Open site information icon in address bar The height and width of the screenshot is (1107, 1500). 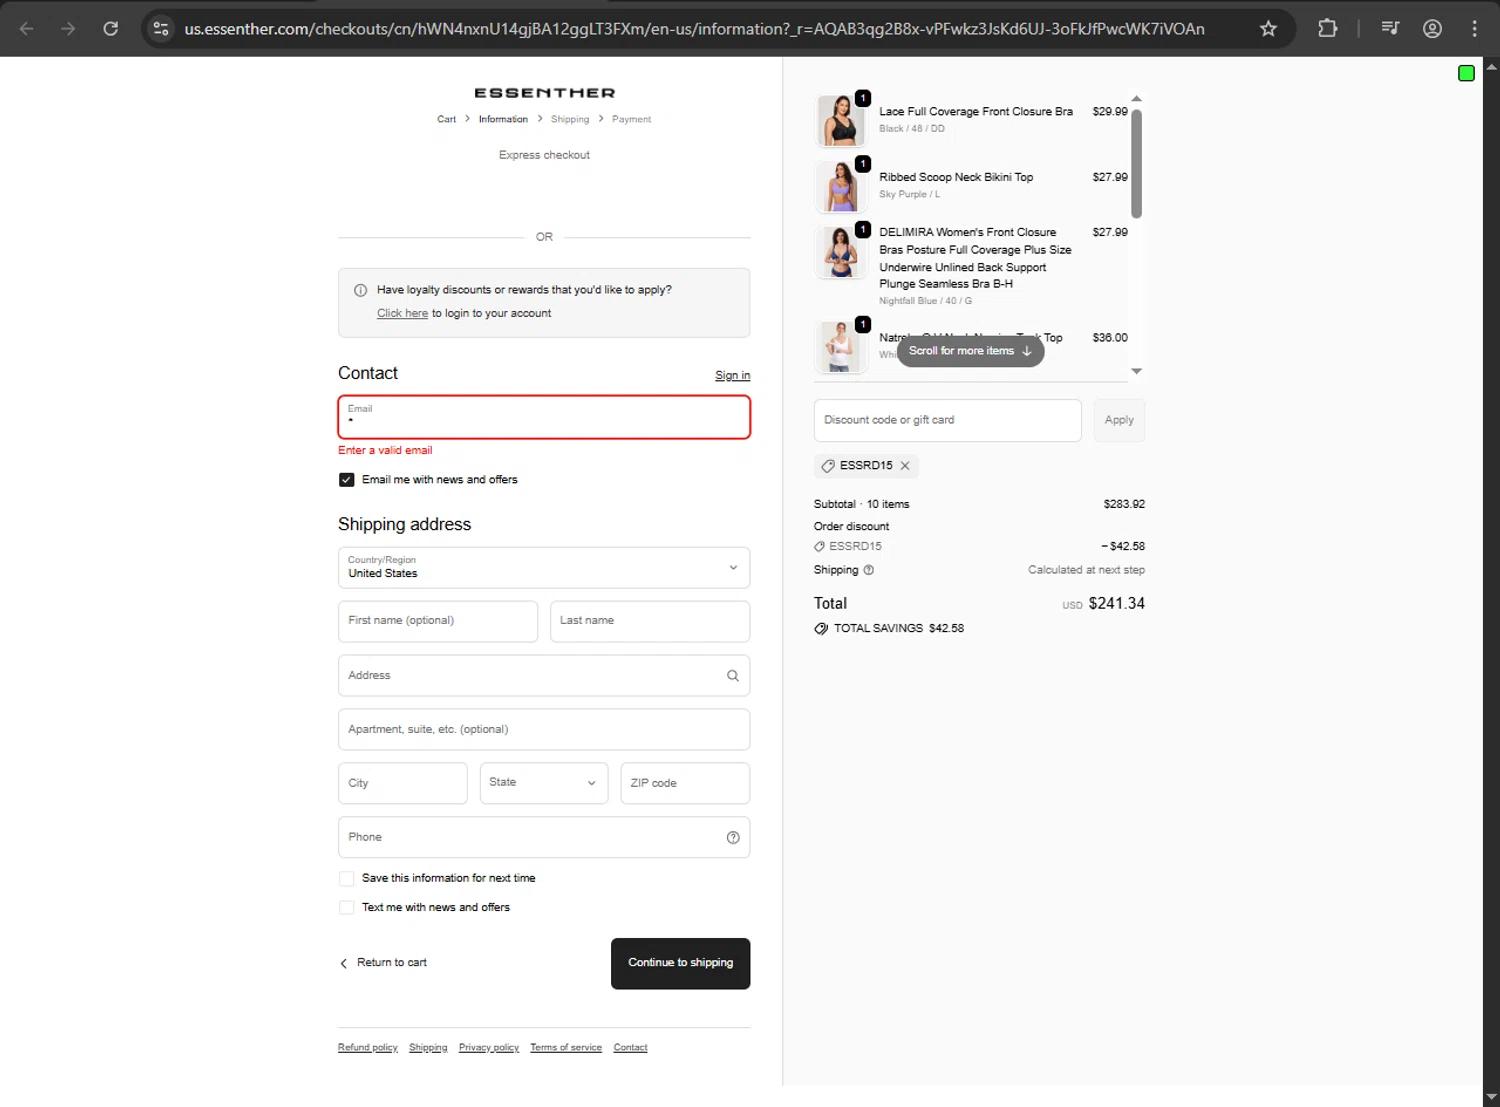[x=161, y=29]
